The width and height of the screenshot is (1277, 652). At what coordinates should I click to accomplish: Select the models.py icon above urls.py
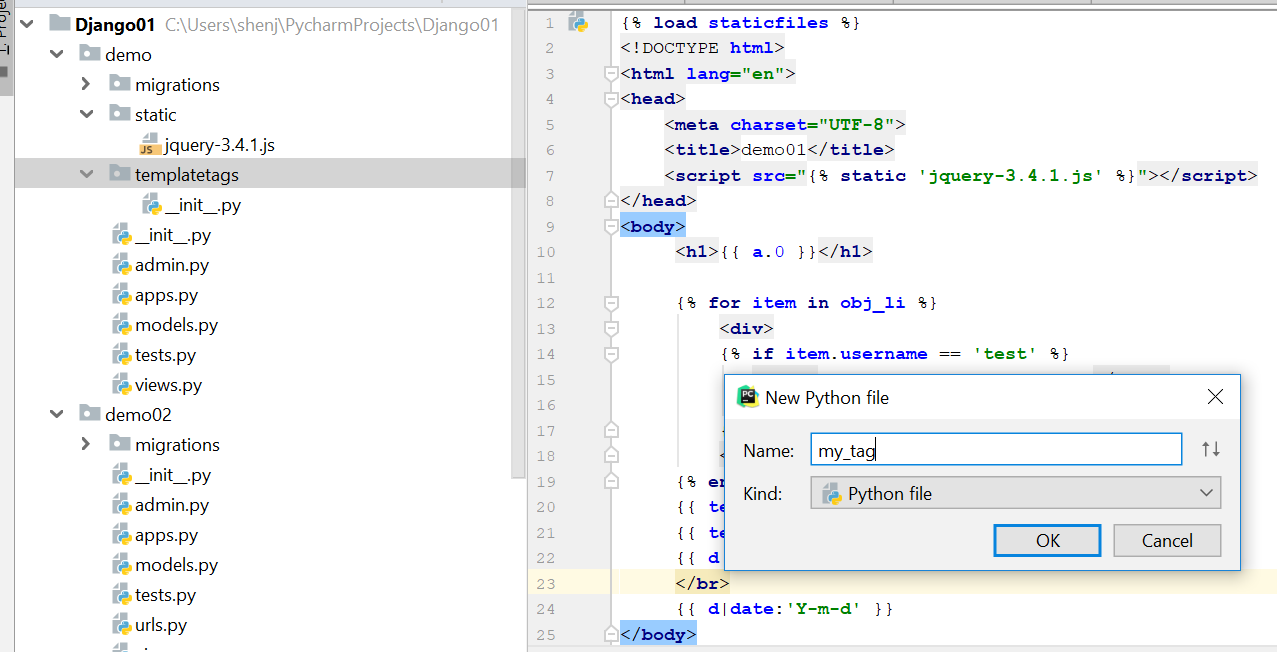click(121, 565)
